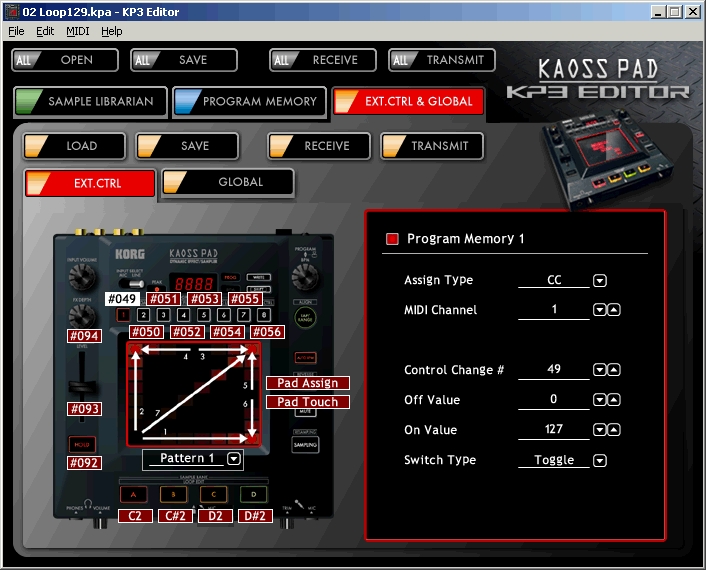
Task: Click program memory button 2 on device
Action: click(x=144, y=315)
